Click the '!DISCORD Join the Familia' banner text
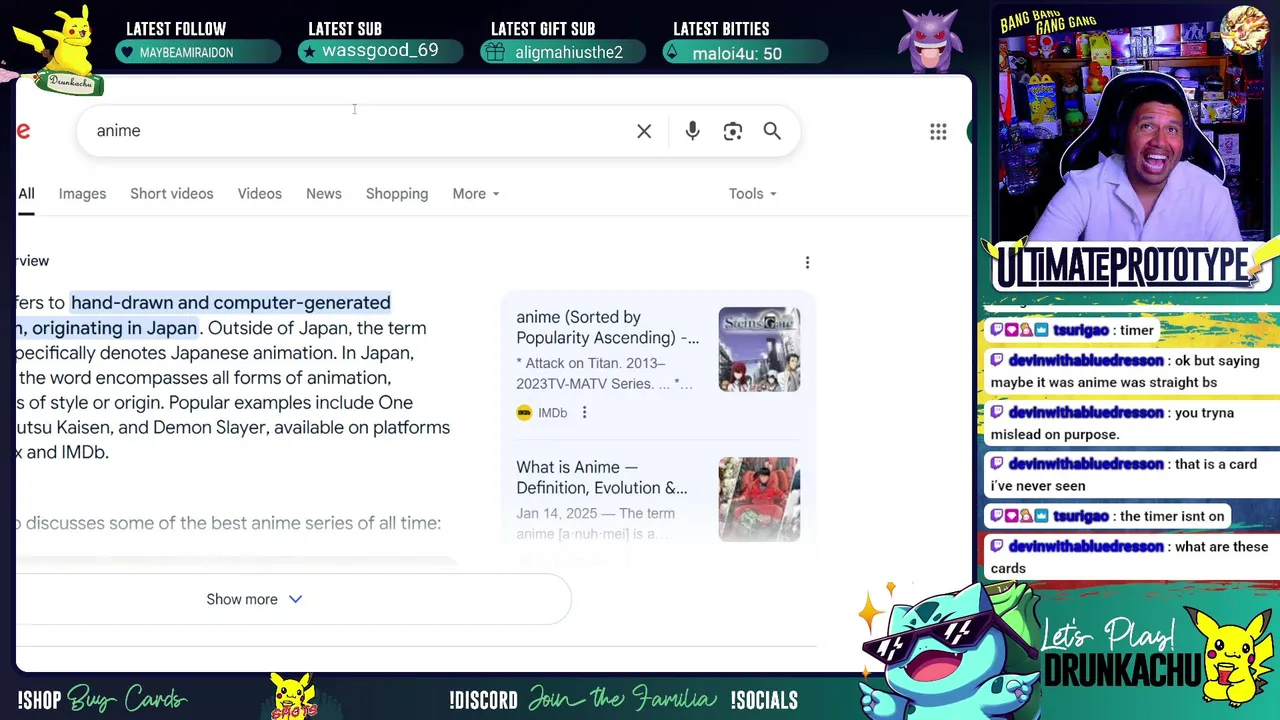The image size is (1280, 720). pos(583,700)
